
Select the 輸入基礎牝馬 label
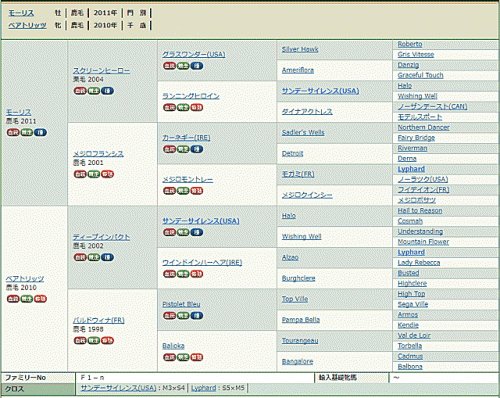(x=338, y=378)
